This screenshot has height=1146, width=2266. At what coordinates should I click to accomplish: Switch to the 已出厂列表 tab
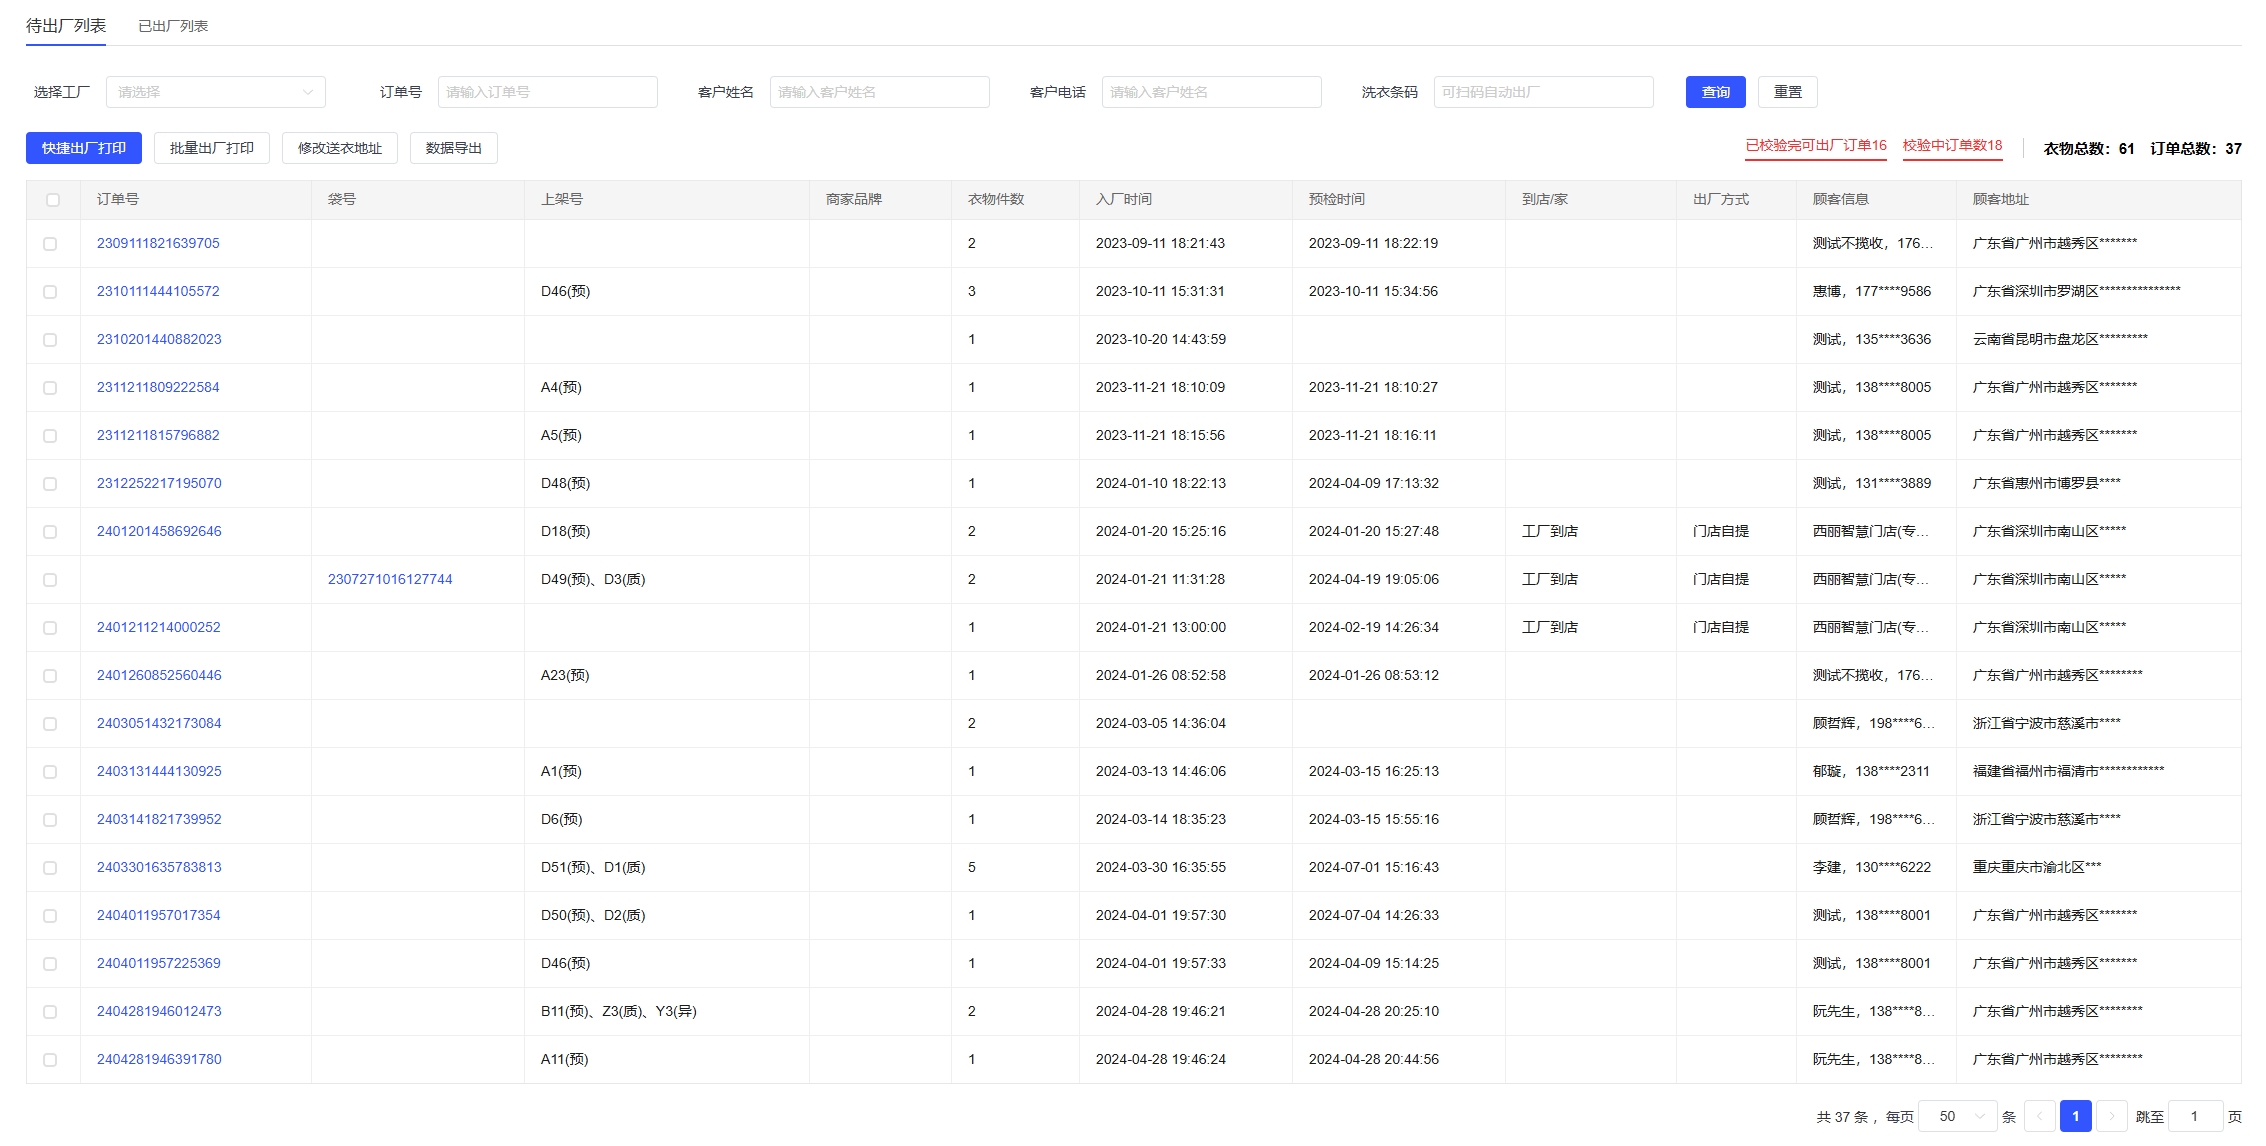point(173,26)
